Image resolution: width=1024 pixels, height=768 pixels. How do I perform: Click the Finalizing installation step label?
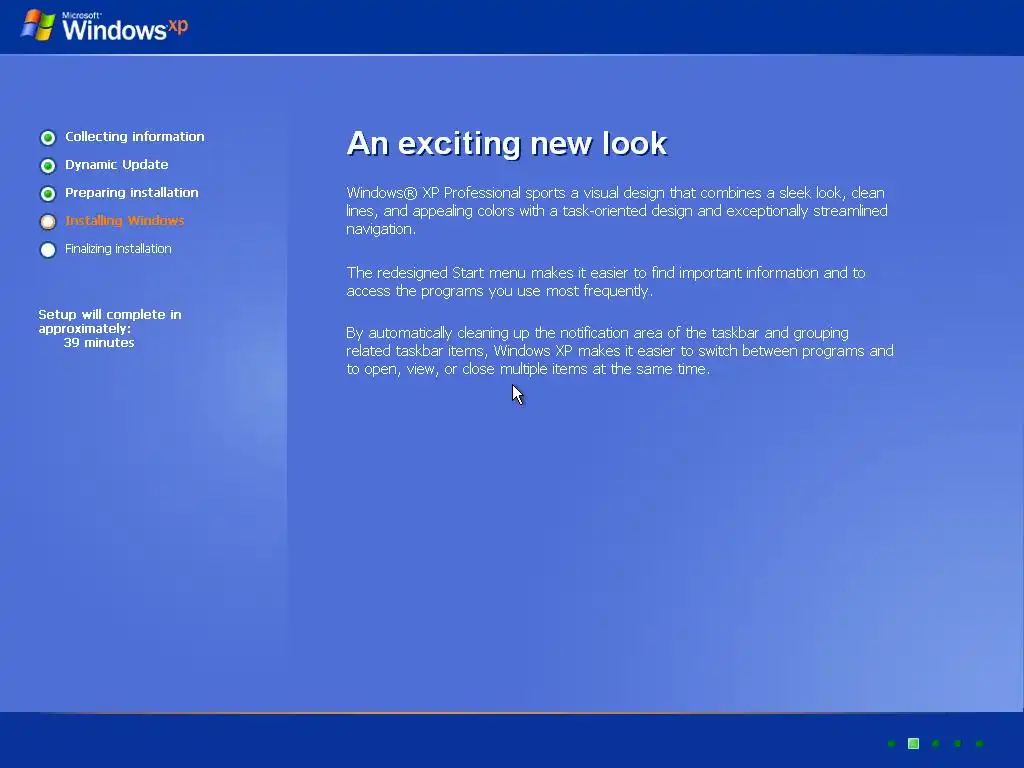coord(118,249)
